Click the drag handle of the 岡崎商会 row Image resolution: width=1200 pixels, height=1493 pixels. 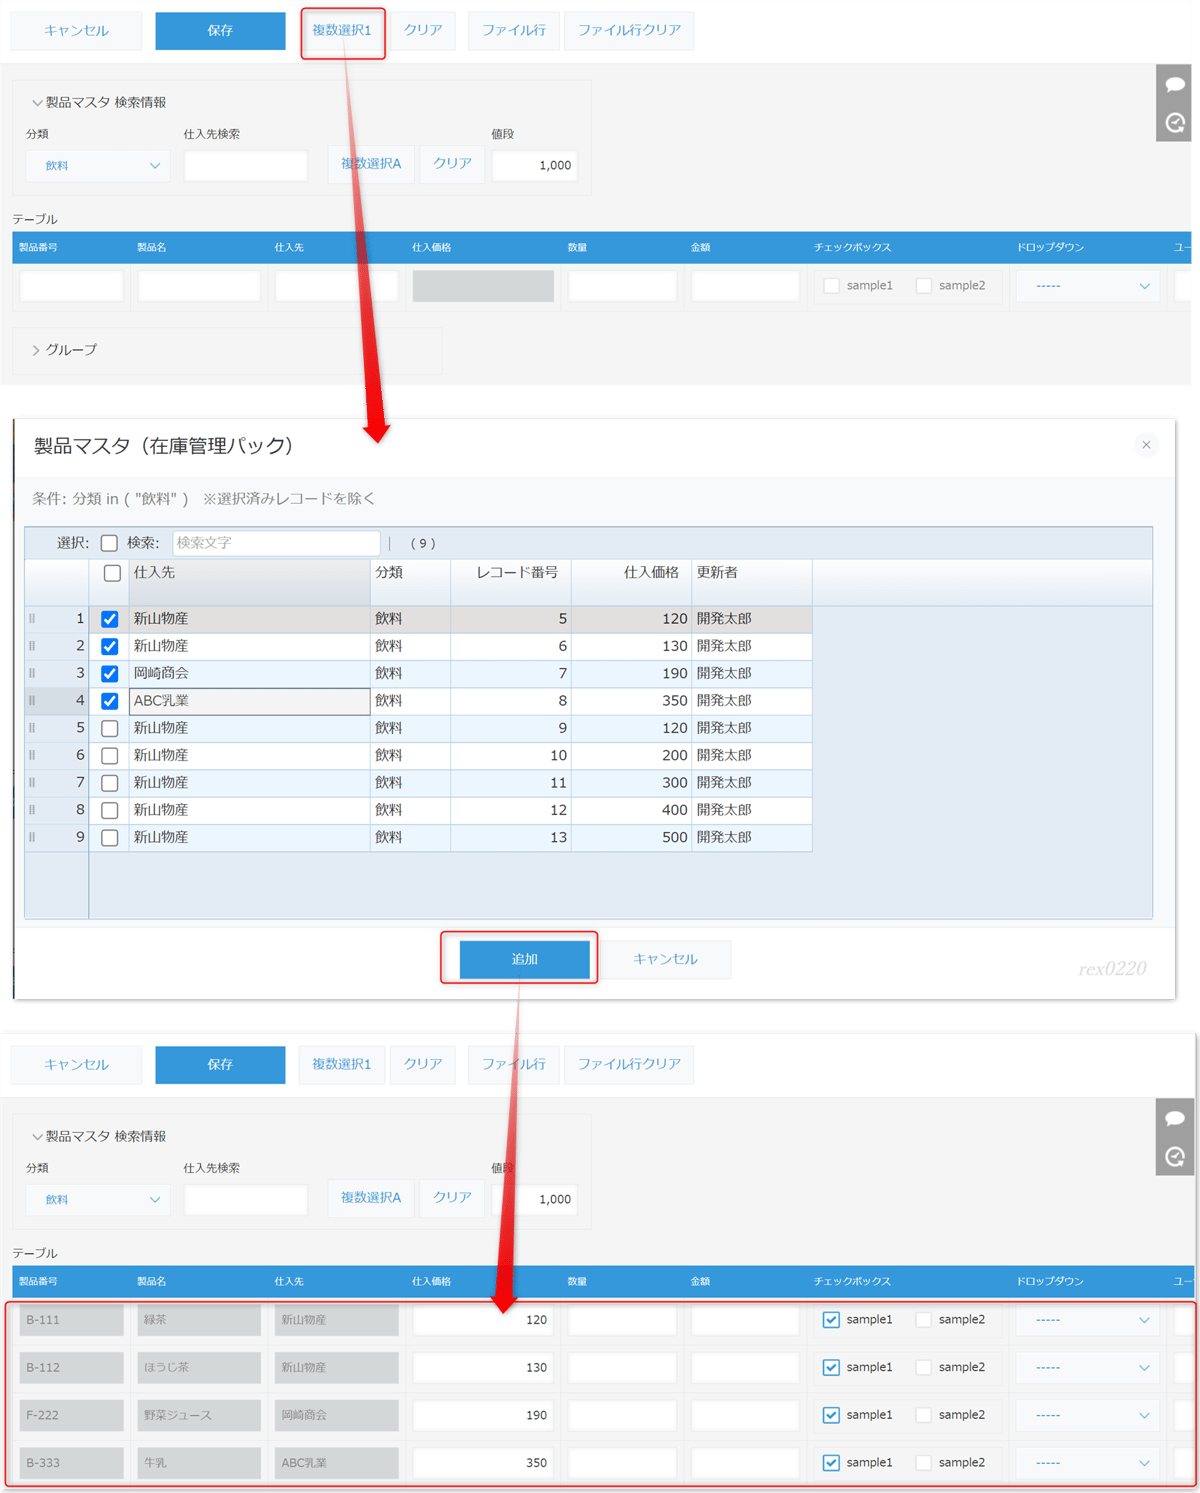pyautogui.click(x=32, y=673)
